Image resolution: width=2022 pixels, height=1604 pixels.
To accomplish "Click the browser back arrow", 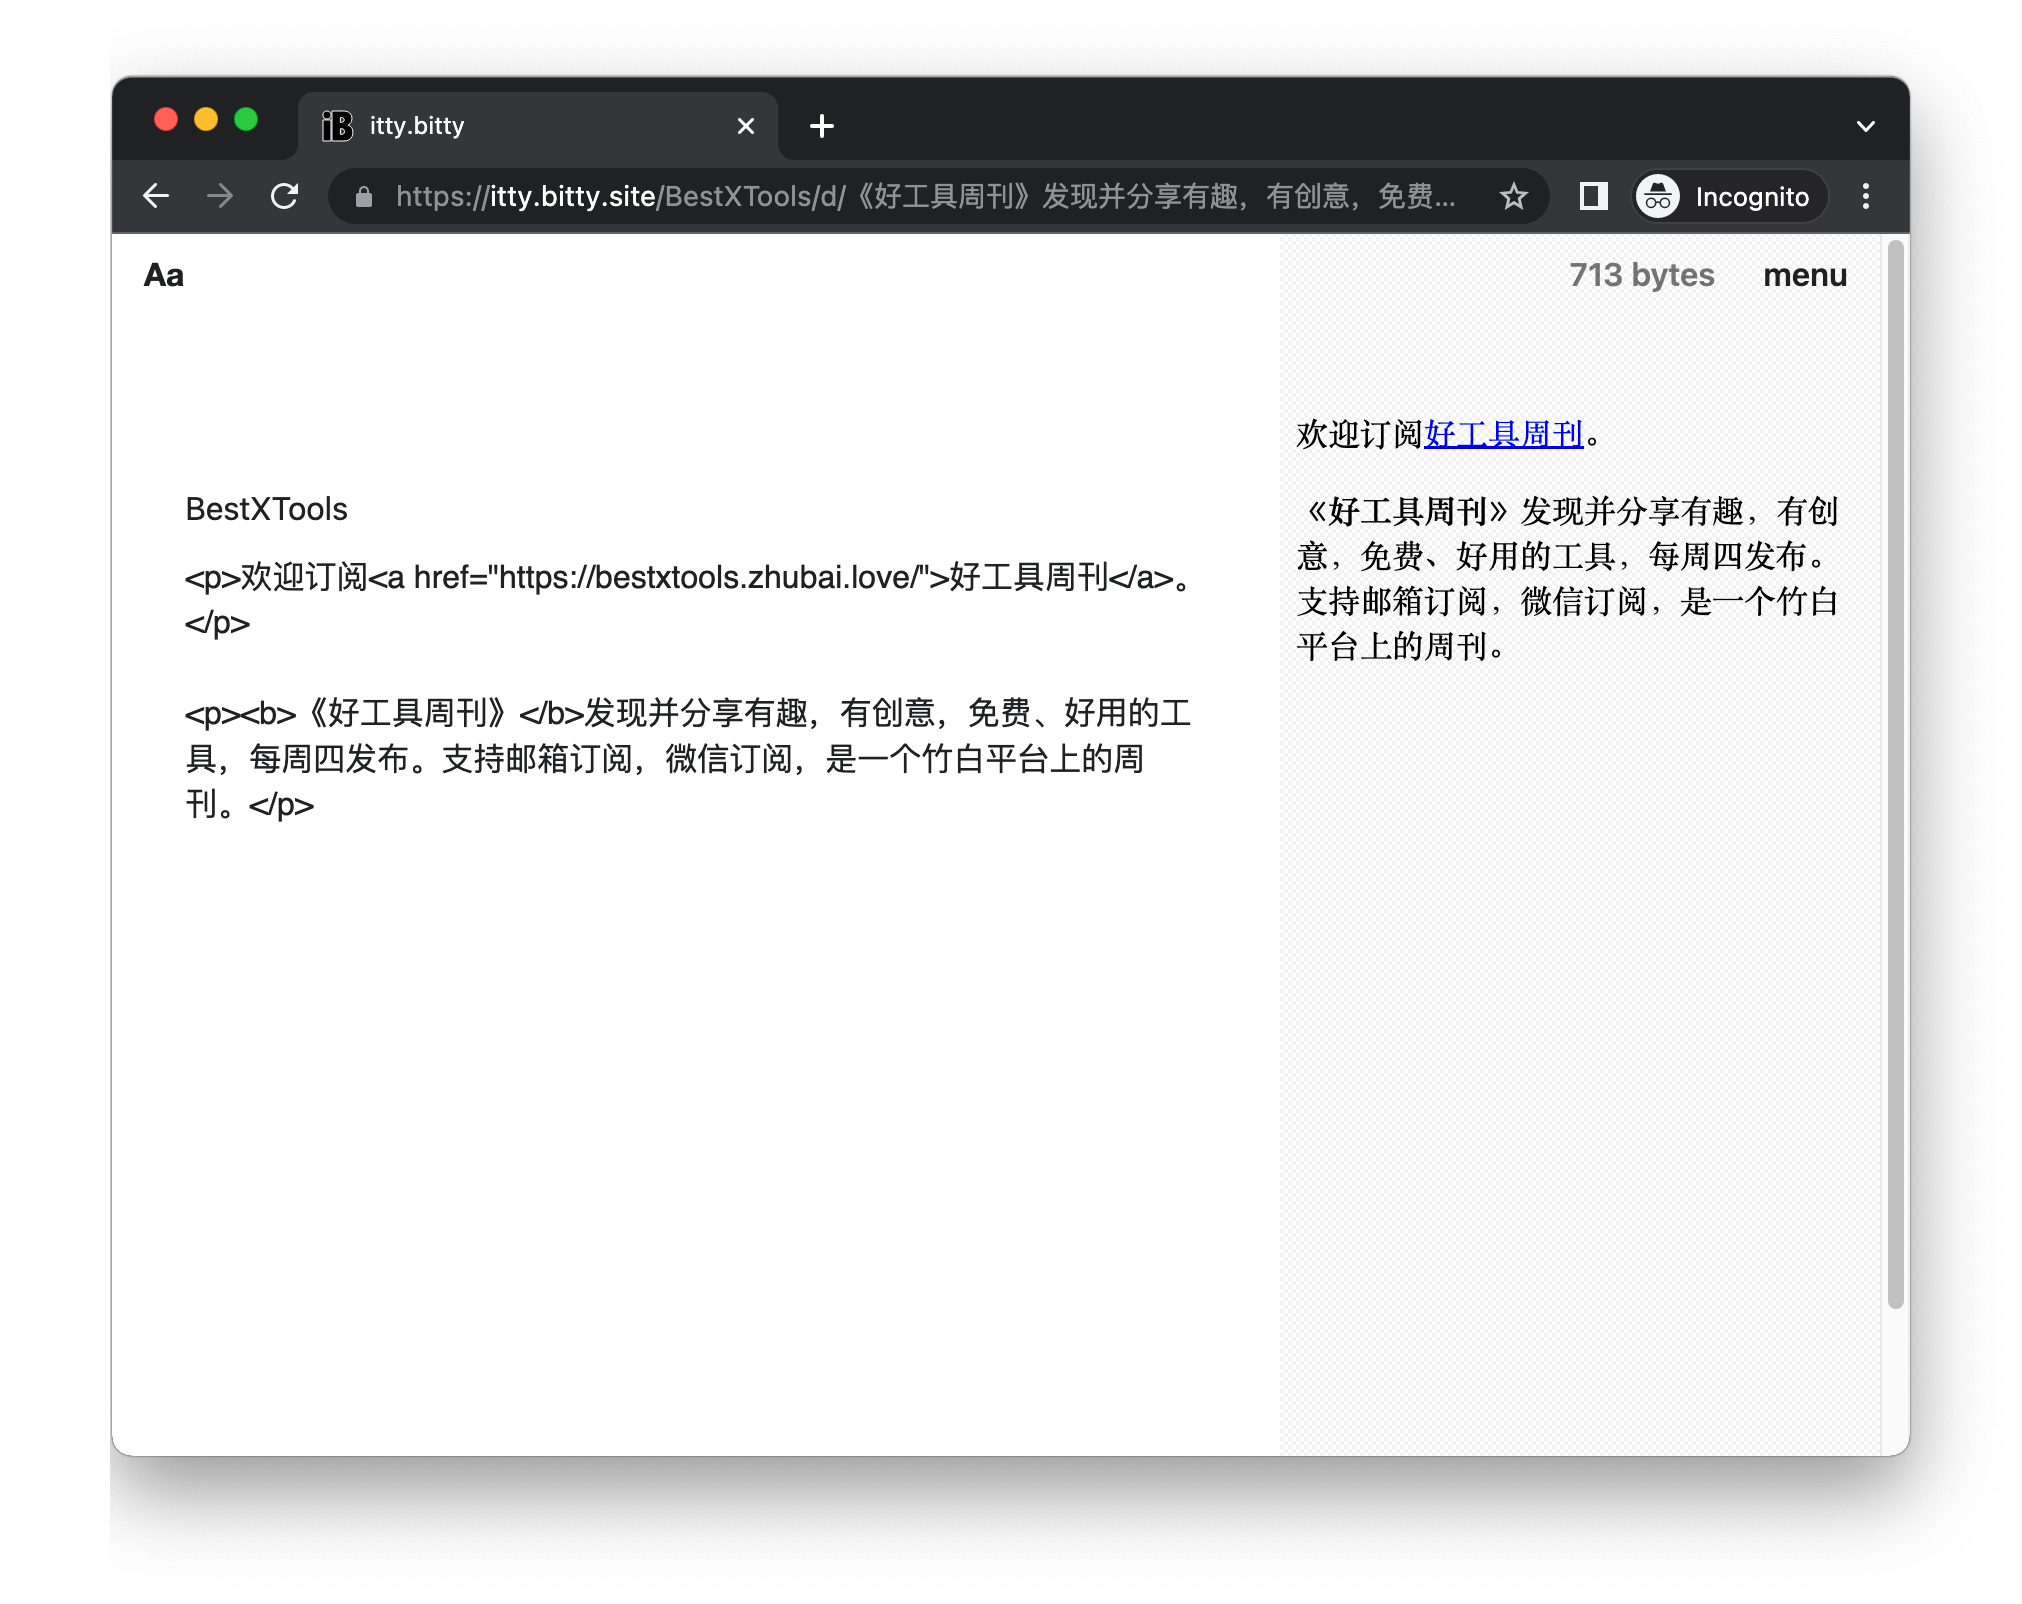I will pyautogui.click(x=156, y=196).
